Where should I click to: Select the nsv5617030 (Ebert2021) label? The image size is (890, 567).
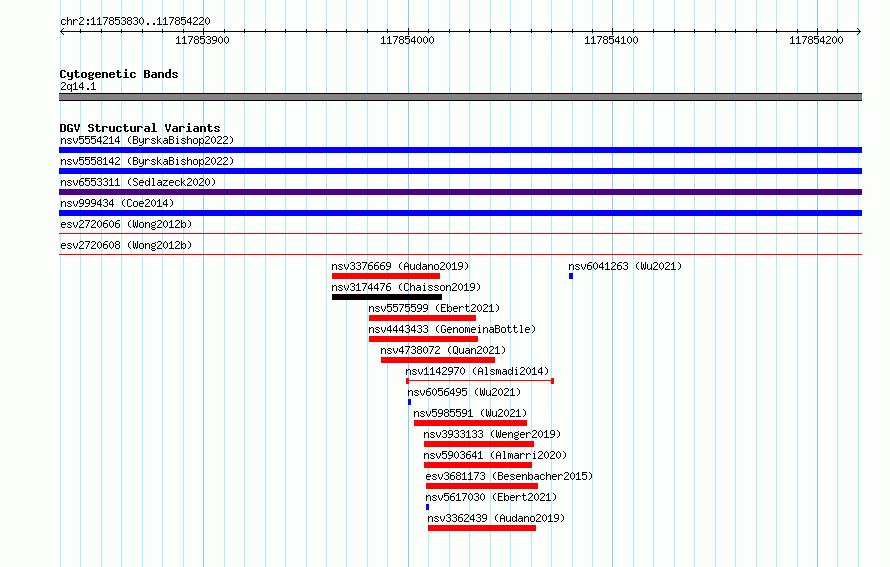[491, 497]
